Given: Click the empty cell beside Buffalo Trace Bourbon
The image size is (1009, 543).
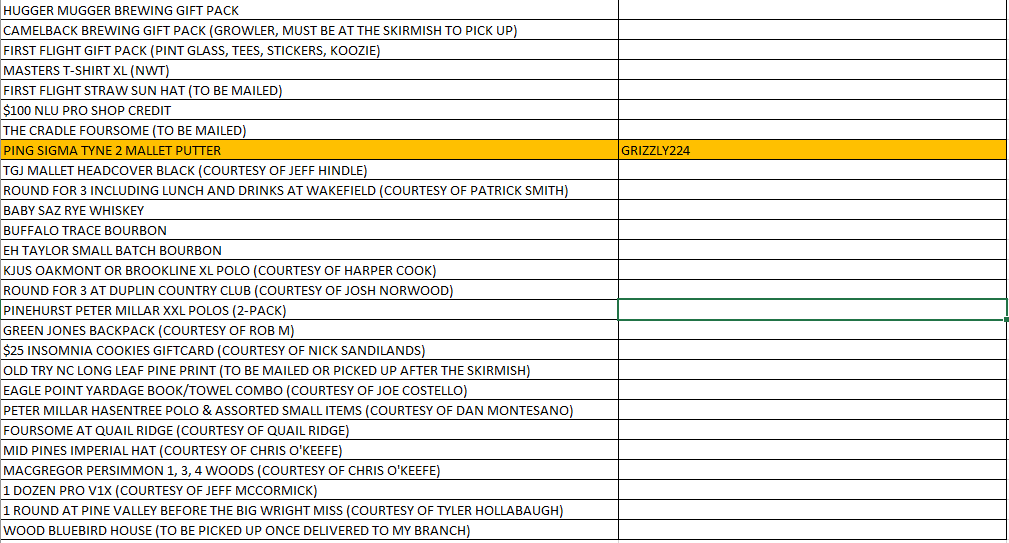Looking at the screenshot, I should tap(812, 230).
